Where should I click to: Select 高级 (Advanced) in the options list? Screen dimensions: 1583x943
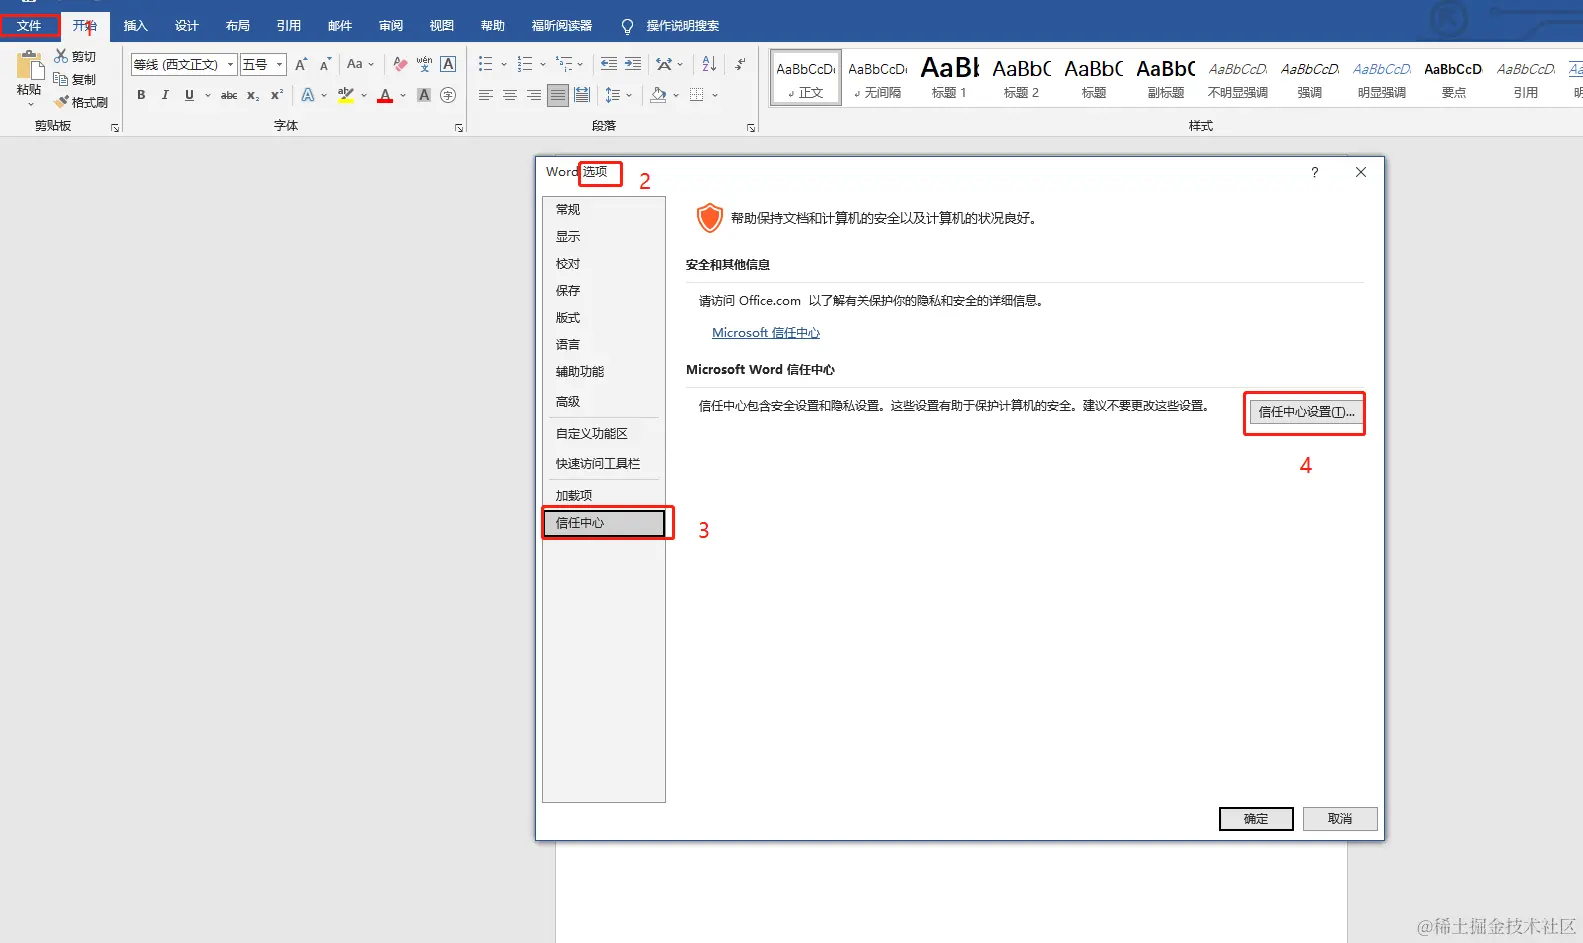click(x=604, y=402)
